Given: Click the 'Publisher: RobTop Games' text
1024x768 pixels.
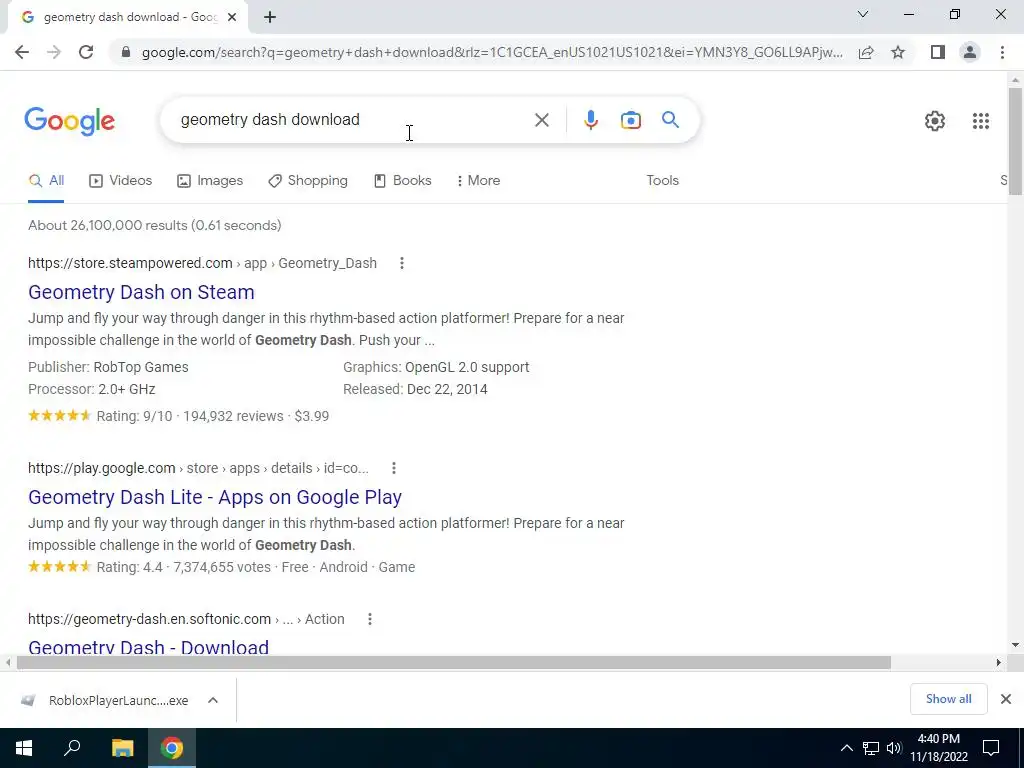Looking at the screenshot, I should tap(108, 367).
